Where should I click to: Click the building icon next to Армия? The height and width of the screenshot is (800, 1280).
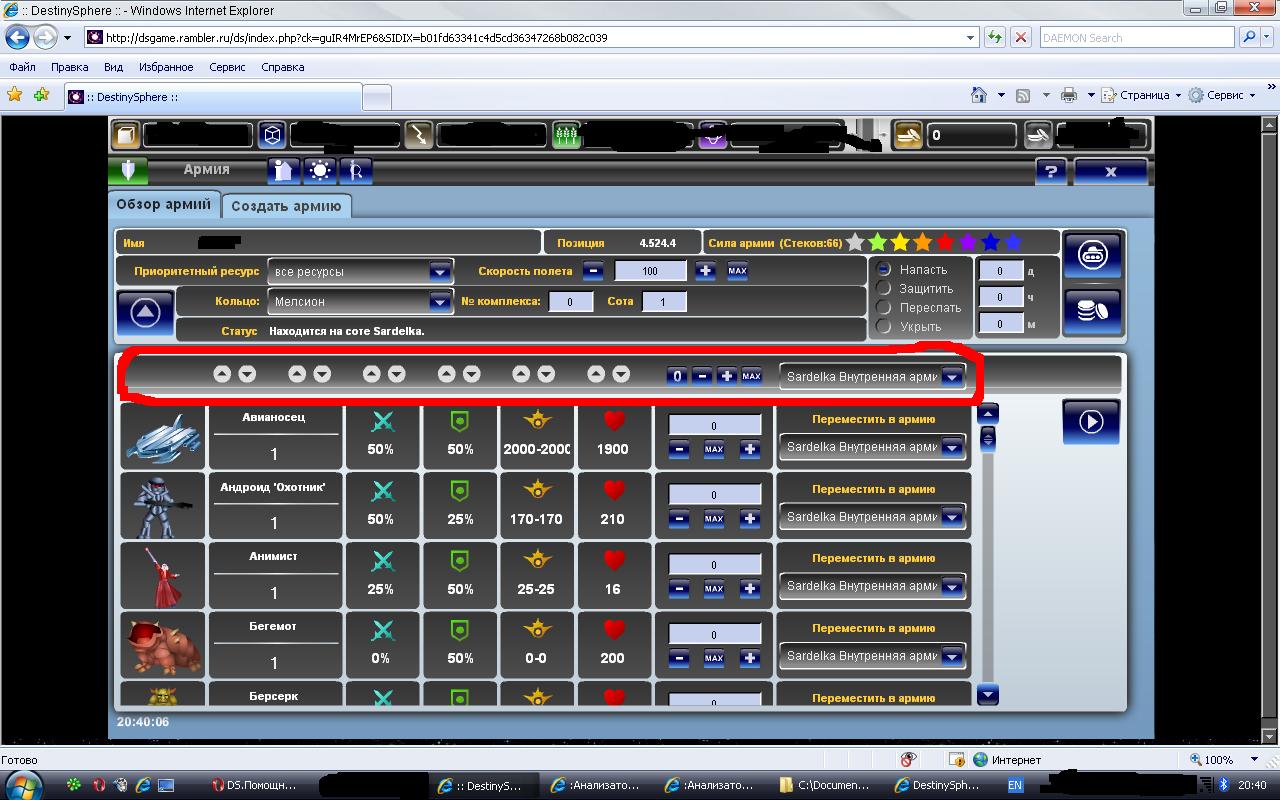[283, 171]
